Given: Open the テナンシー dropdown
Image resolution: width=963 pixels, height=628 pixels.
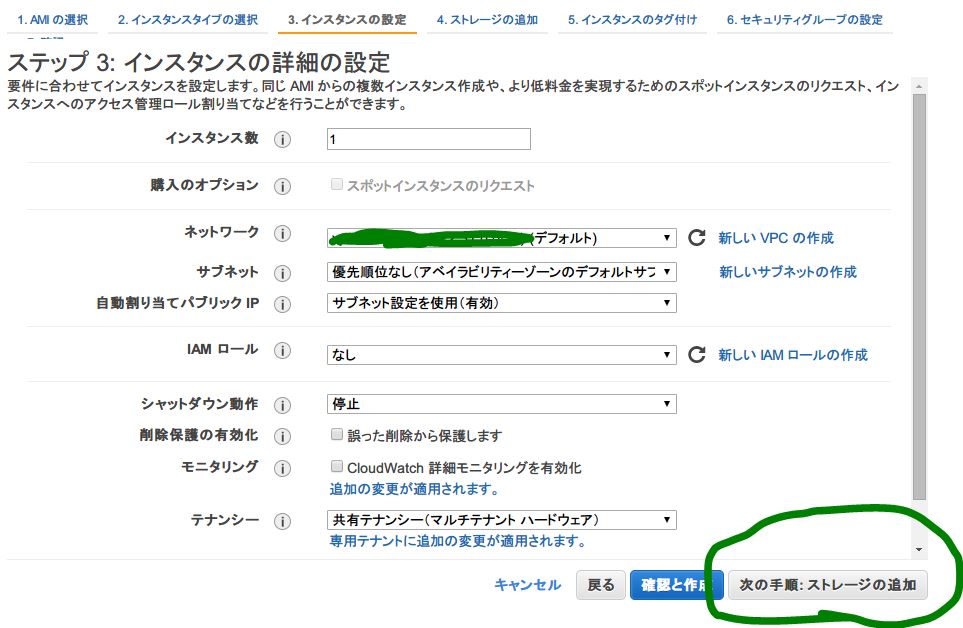Looking at the screenshot, I should [x=502, y=519].
